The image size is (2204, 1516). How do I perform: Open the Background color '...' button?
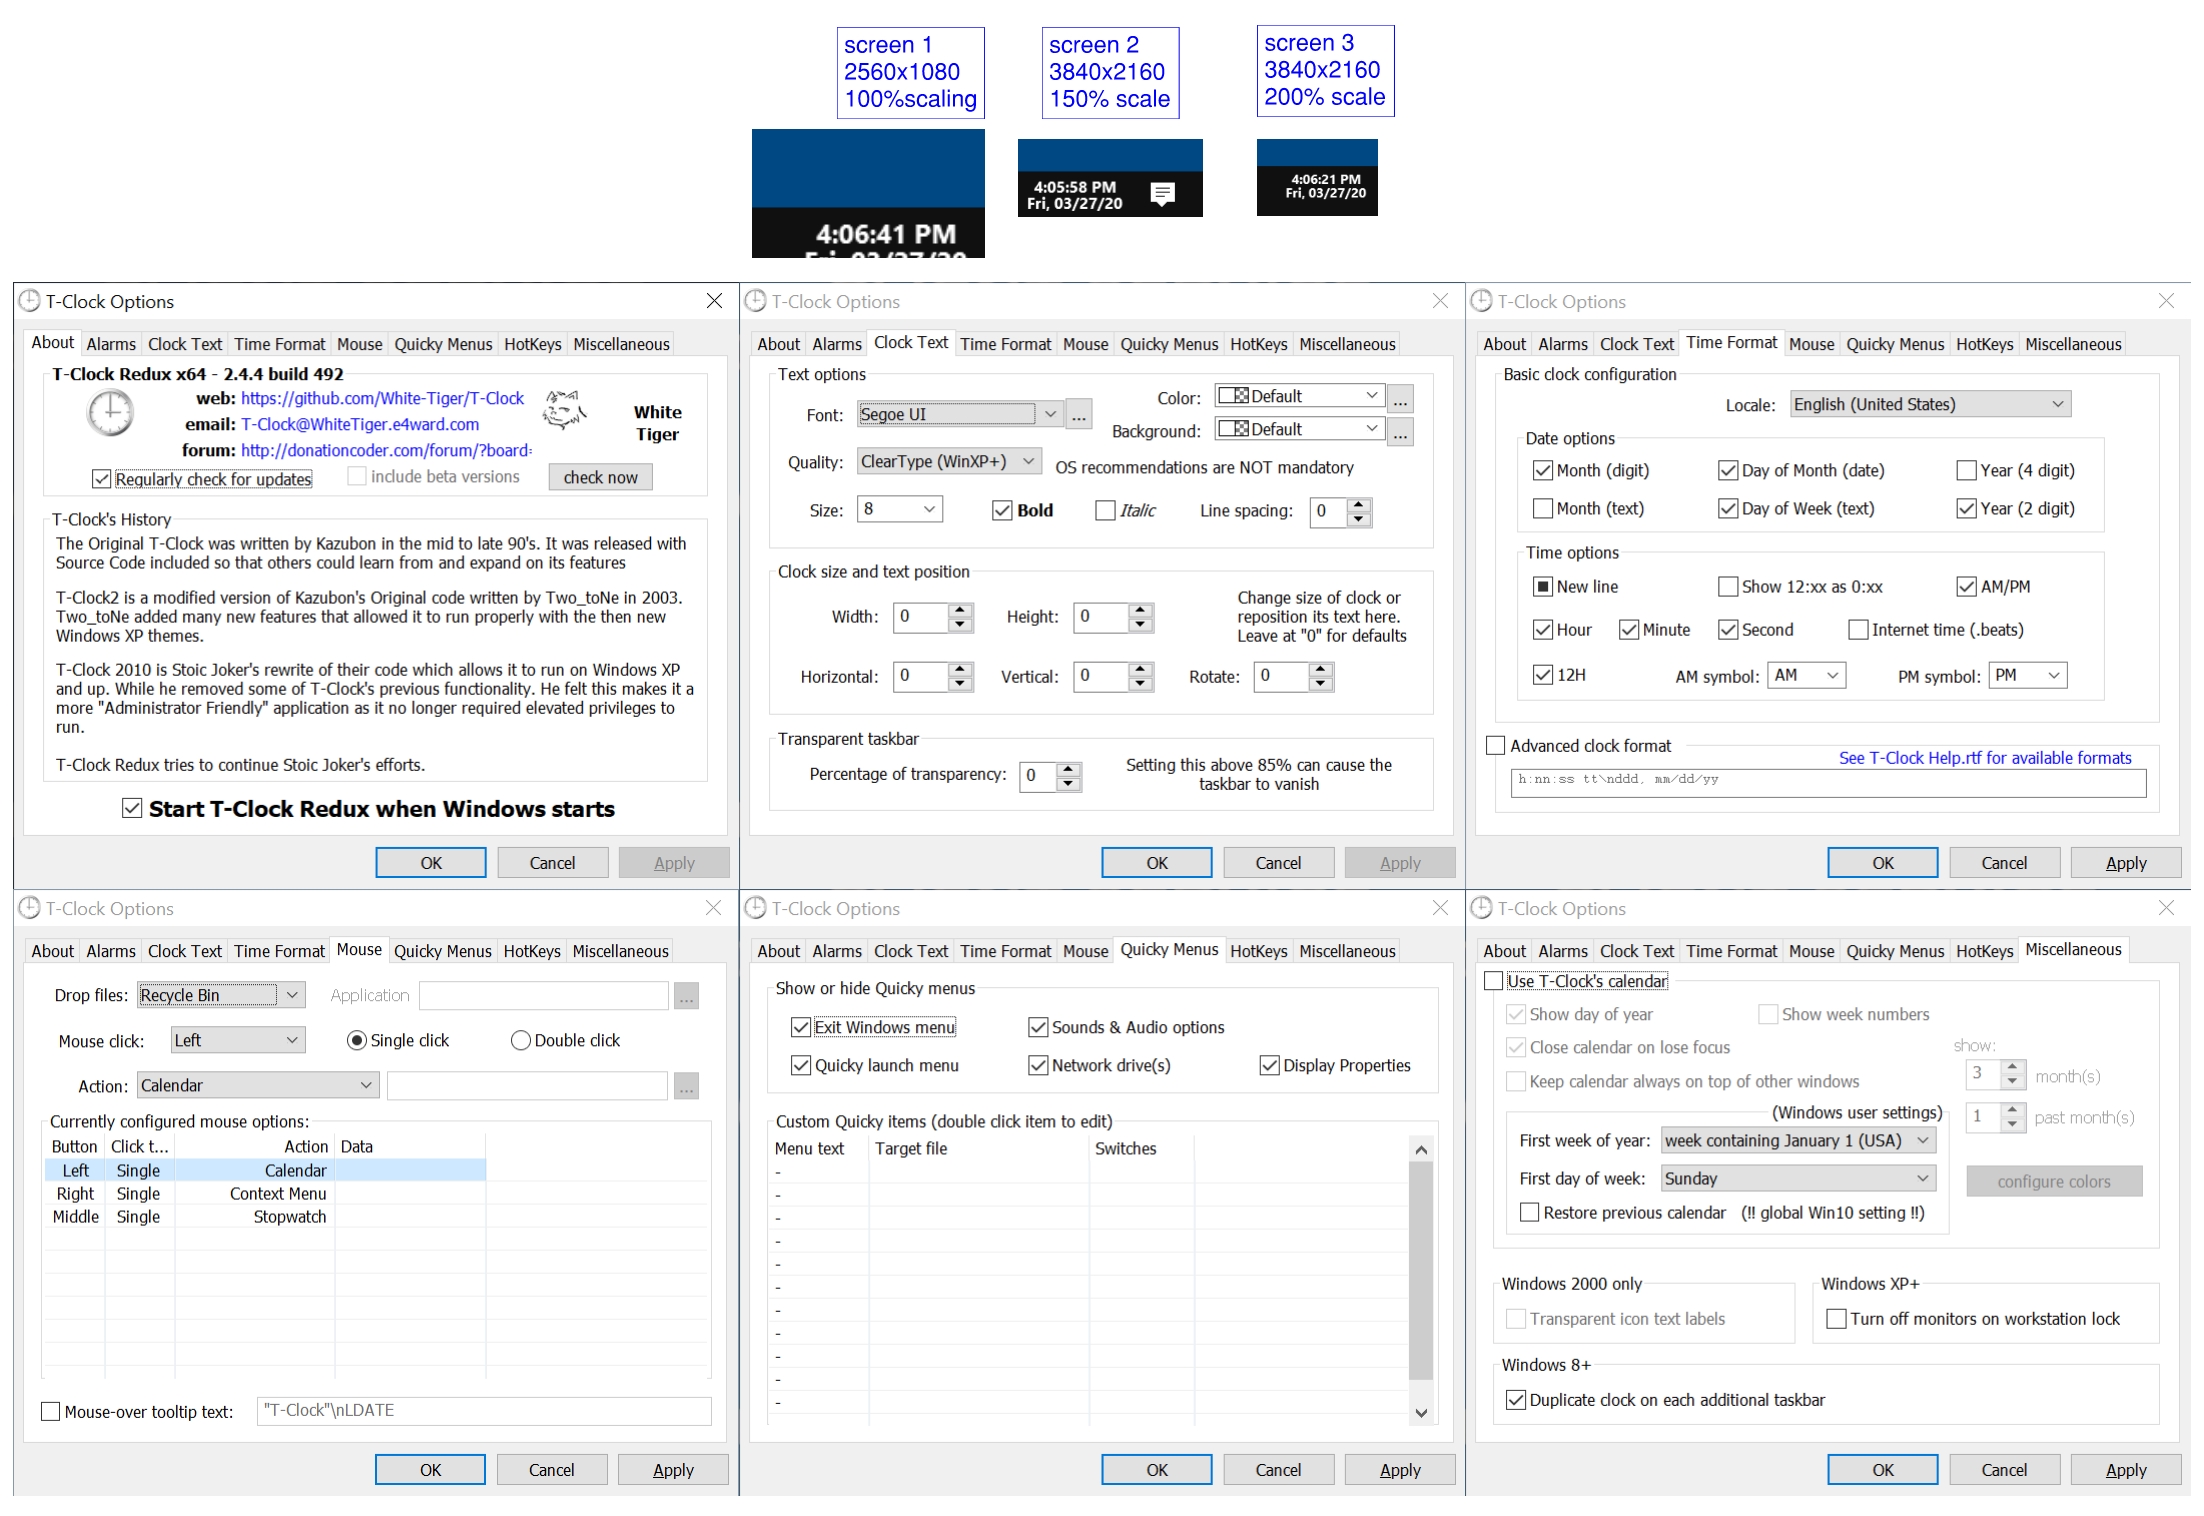coord(1401,430)
